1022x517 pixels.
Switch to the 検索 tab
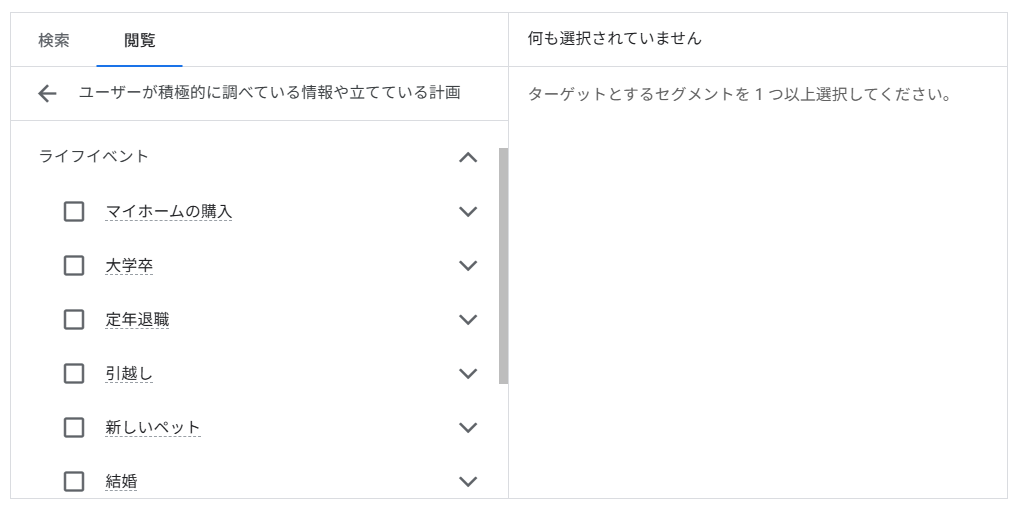point(54,41)
